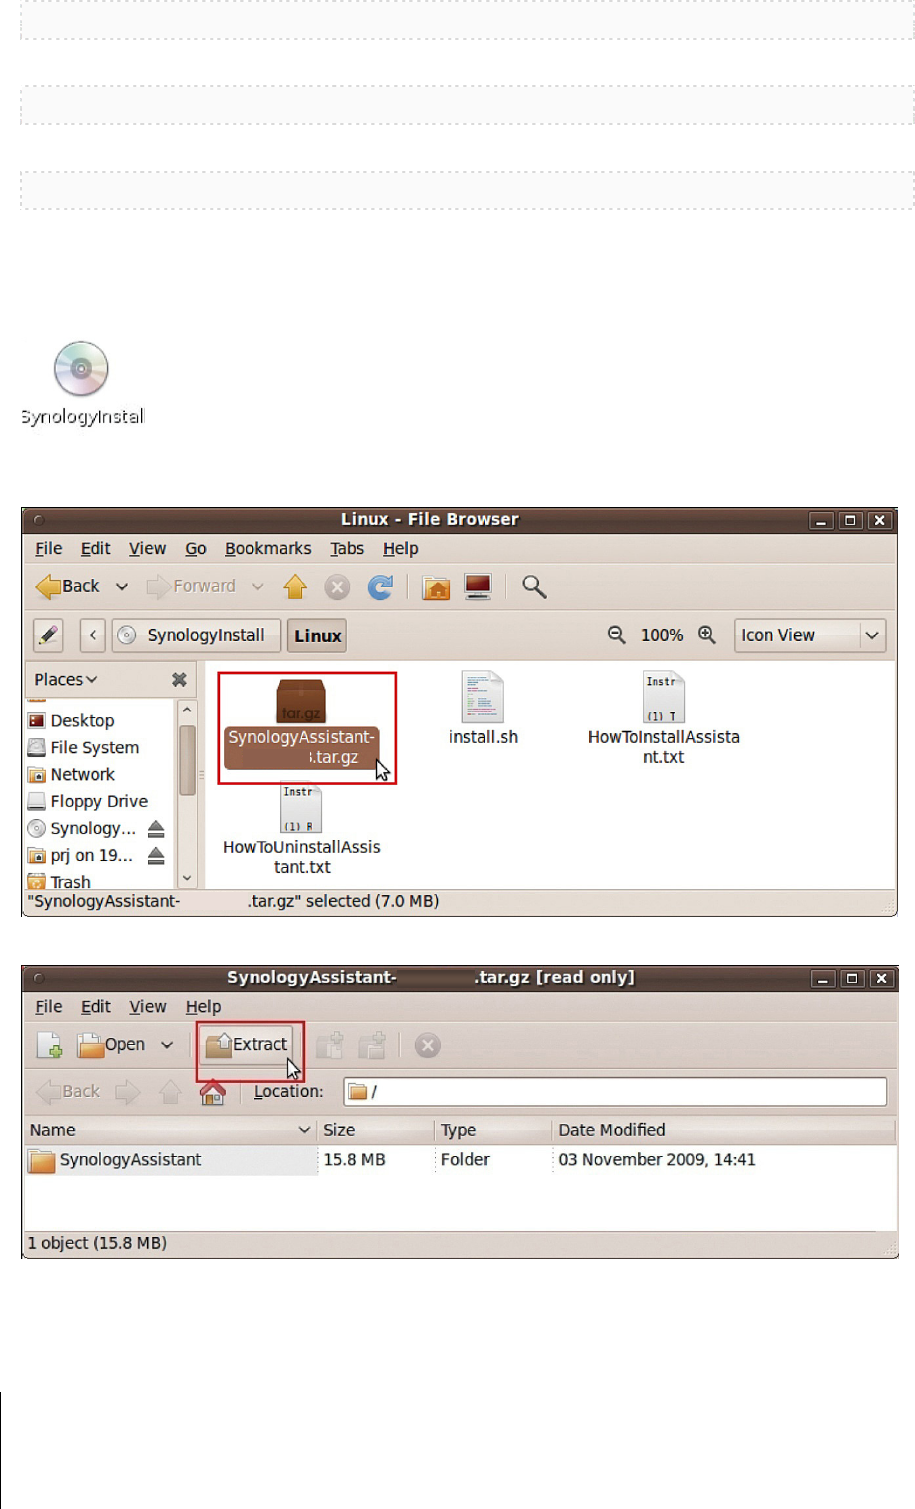Click the 100% zoom level label
The image size is (915, 1509).
coord(662,635)
